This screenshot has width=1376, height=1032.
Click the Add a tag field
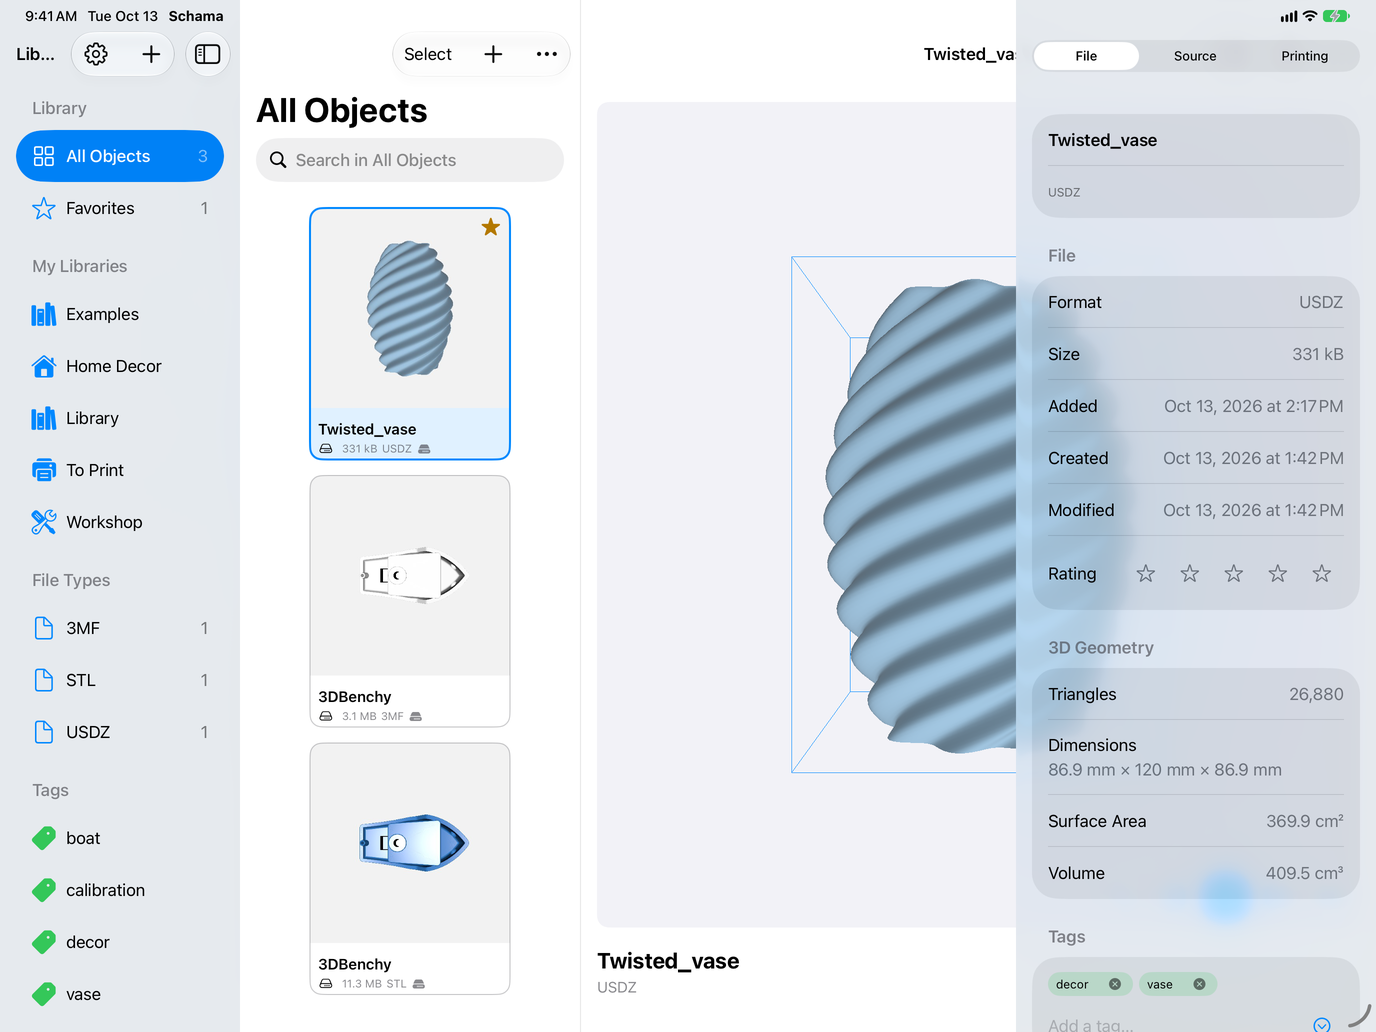coord(1177,1024)
